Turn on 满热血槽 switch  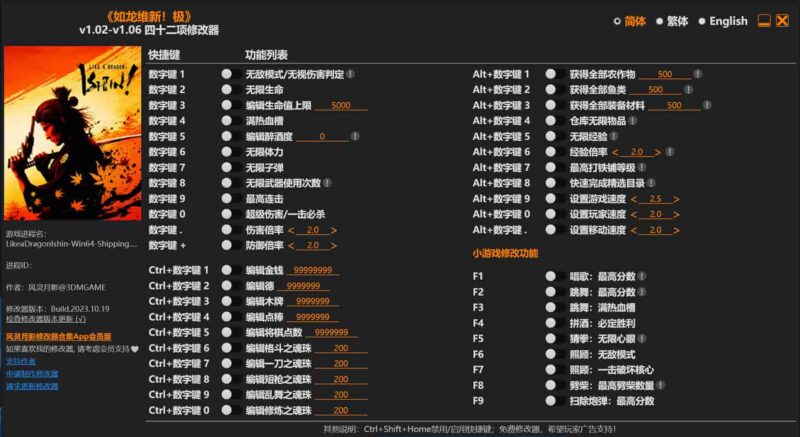point(231,121)
